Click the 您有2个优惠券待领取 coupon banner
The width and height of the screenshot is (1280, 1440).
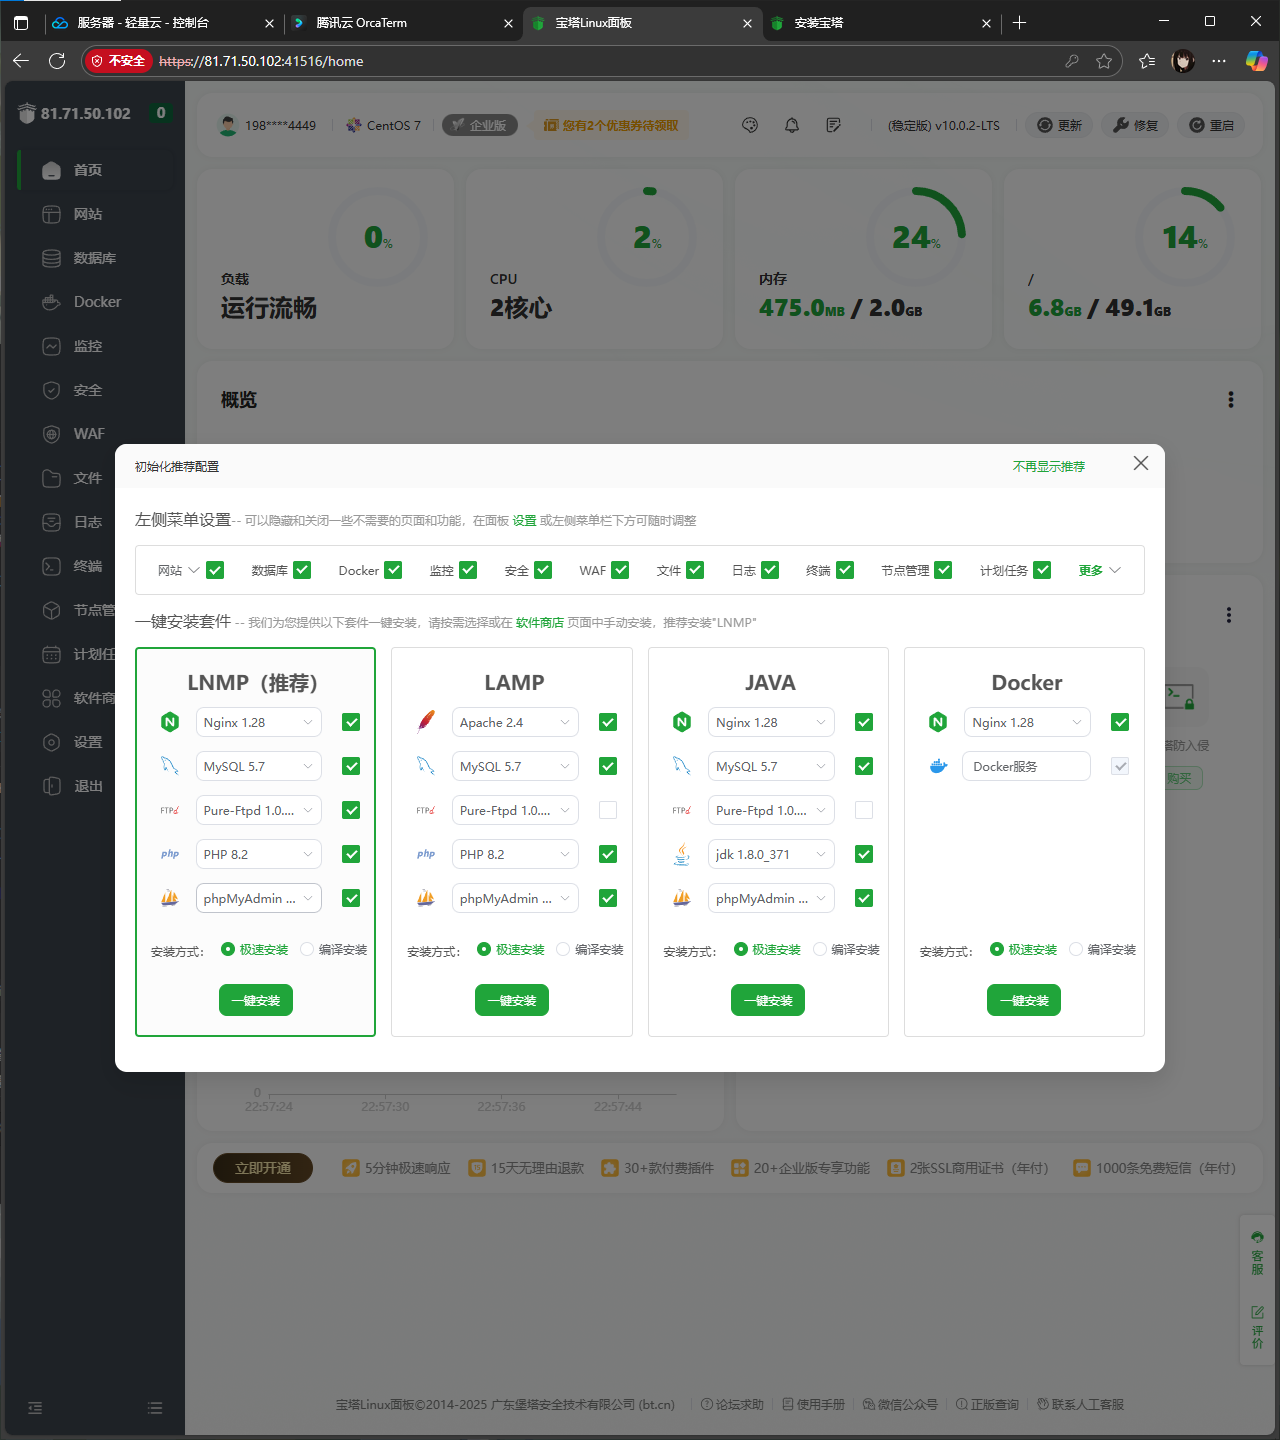(611, 125)
